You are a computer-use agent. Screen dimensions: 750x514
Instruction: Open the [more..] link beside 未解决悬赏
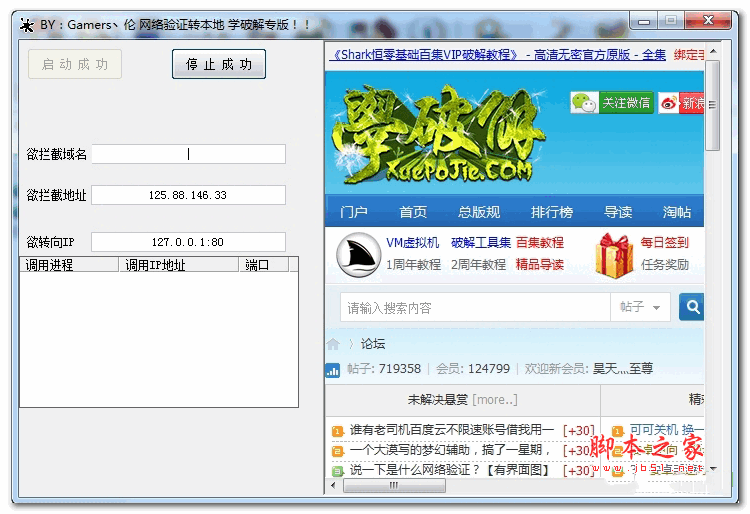(495, 399)
